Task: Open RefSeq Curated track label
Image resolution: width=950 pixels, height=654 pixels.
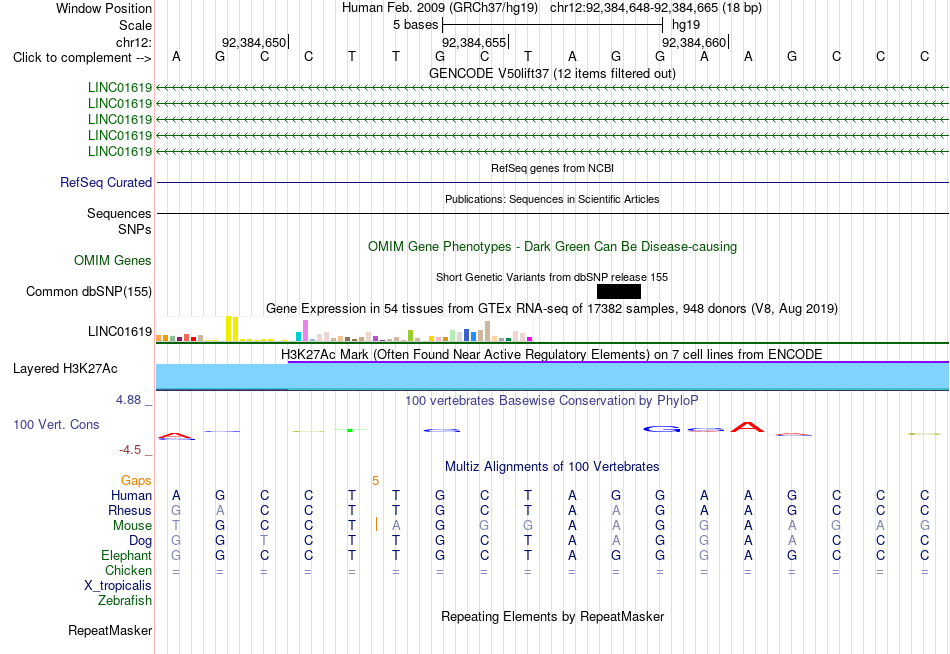Action: pos(106,182)
